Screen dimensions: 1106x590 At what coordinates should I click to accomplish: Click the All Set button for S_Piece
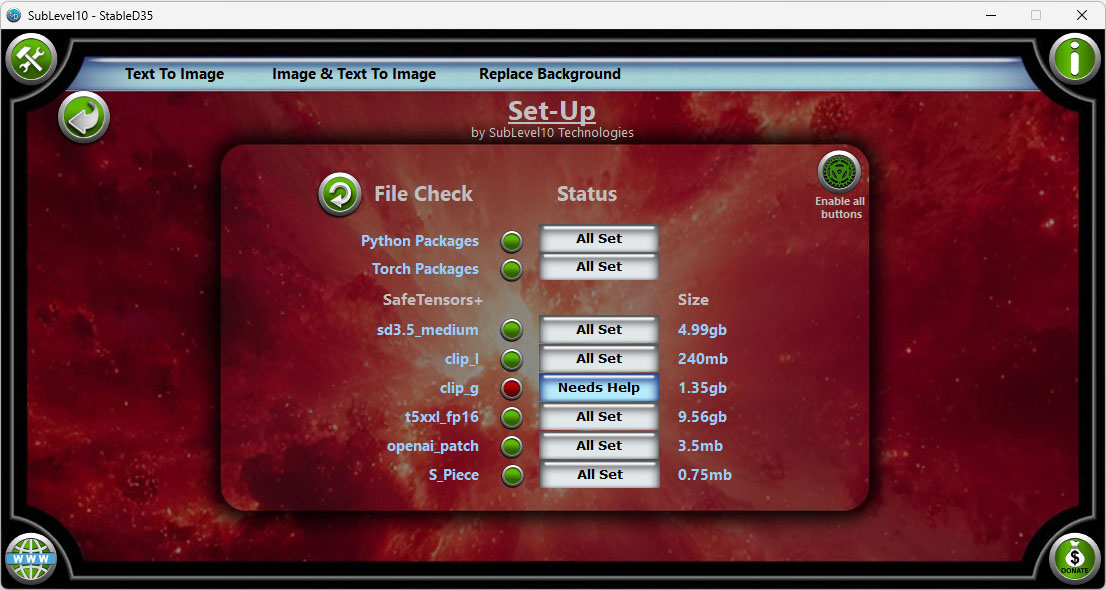click(599, 475)
